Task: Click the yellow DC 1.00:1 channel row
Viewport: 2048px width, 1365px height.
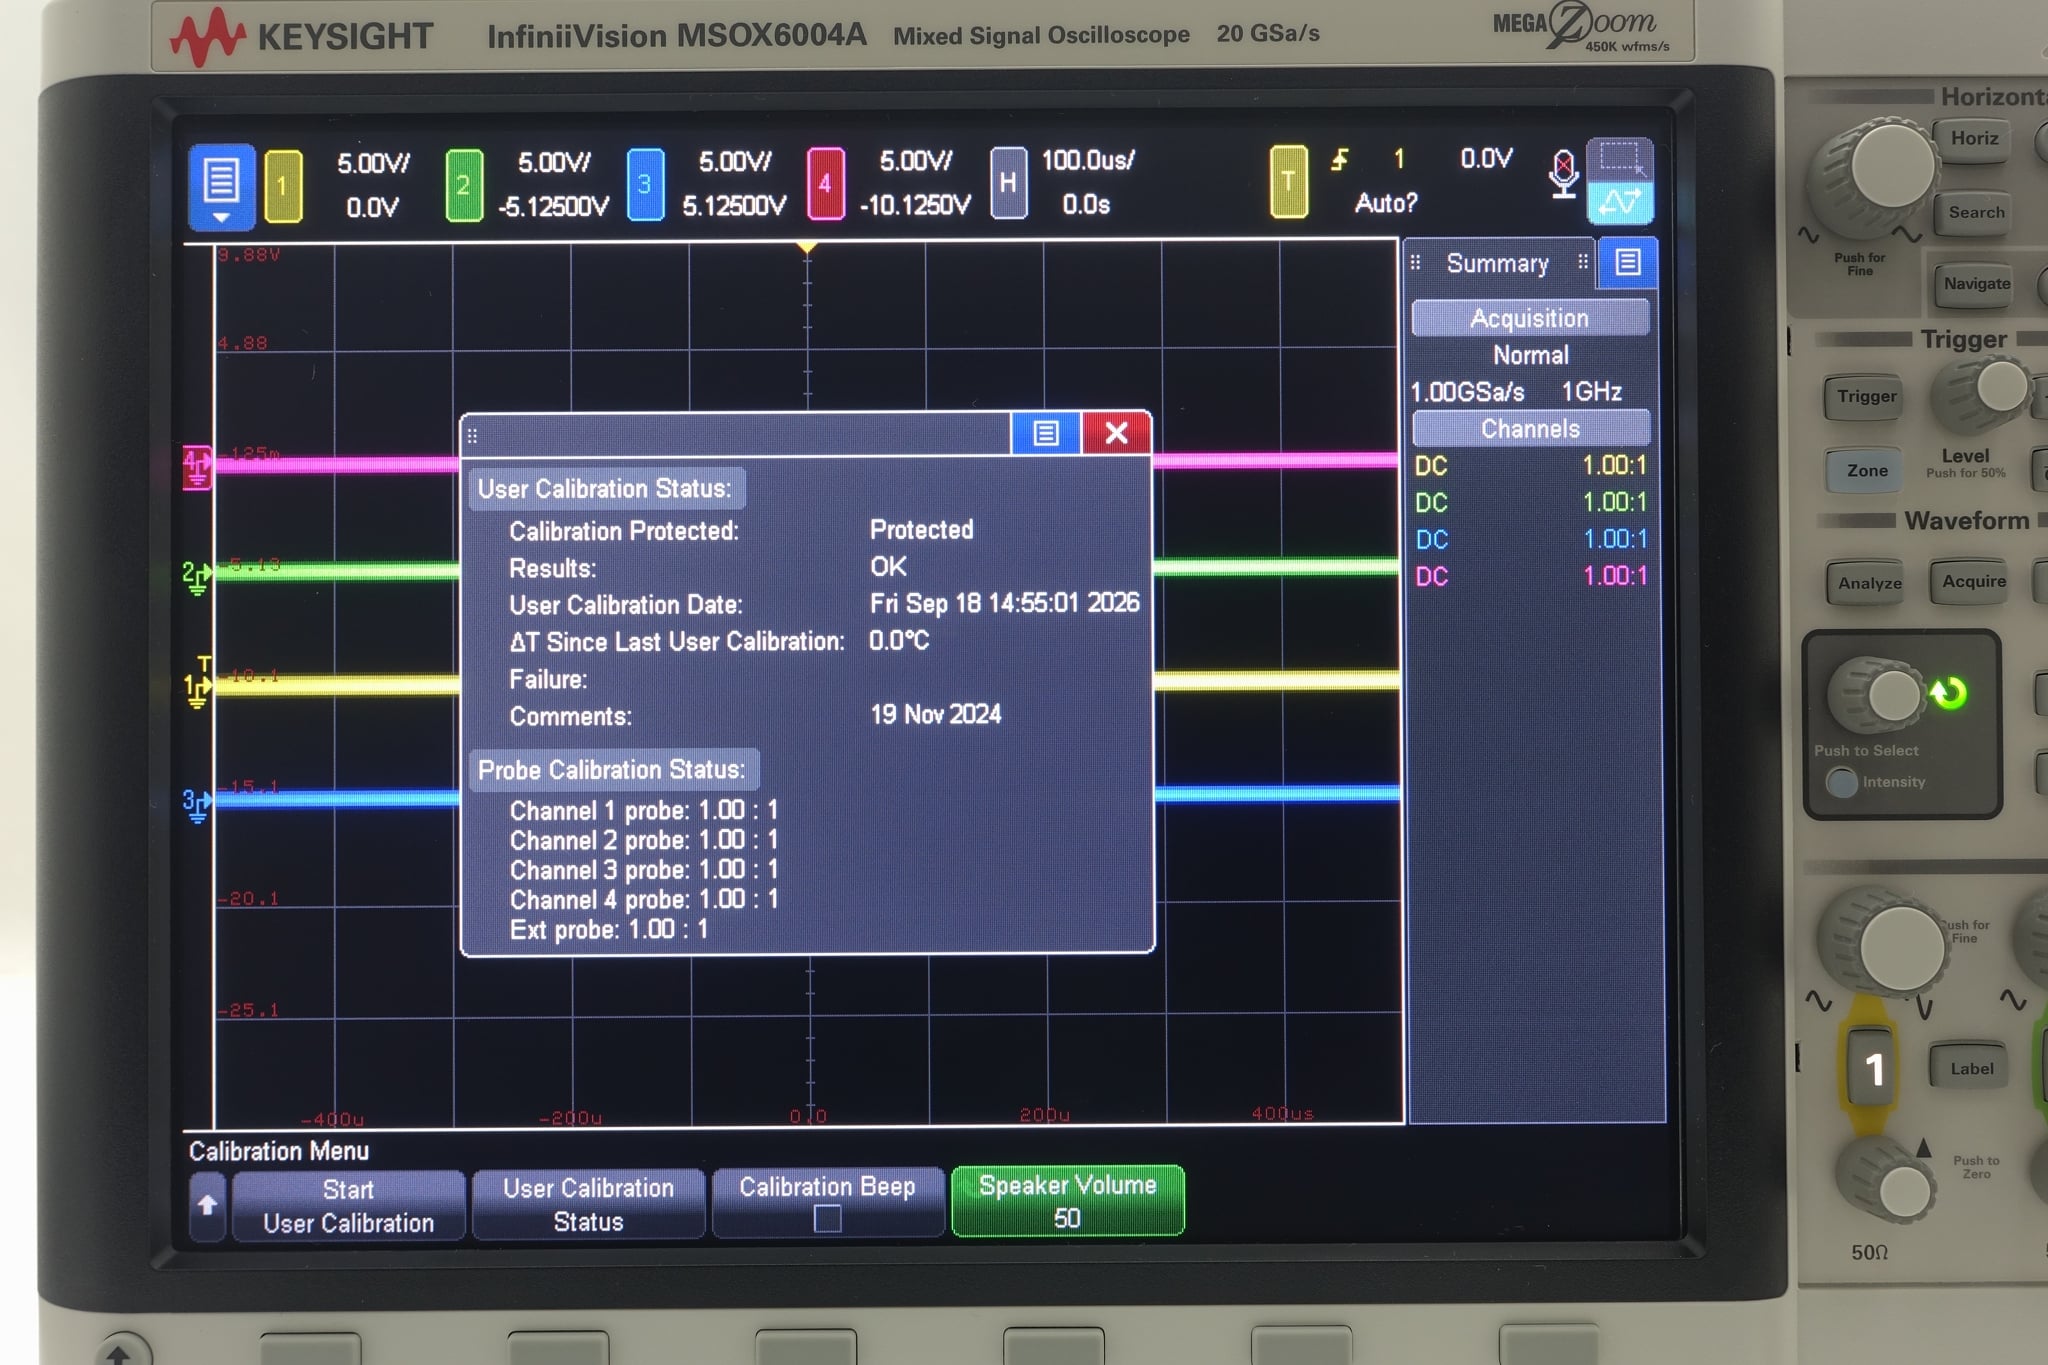Action: pyautogui.click(x=1530, y=465)
